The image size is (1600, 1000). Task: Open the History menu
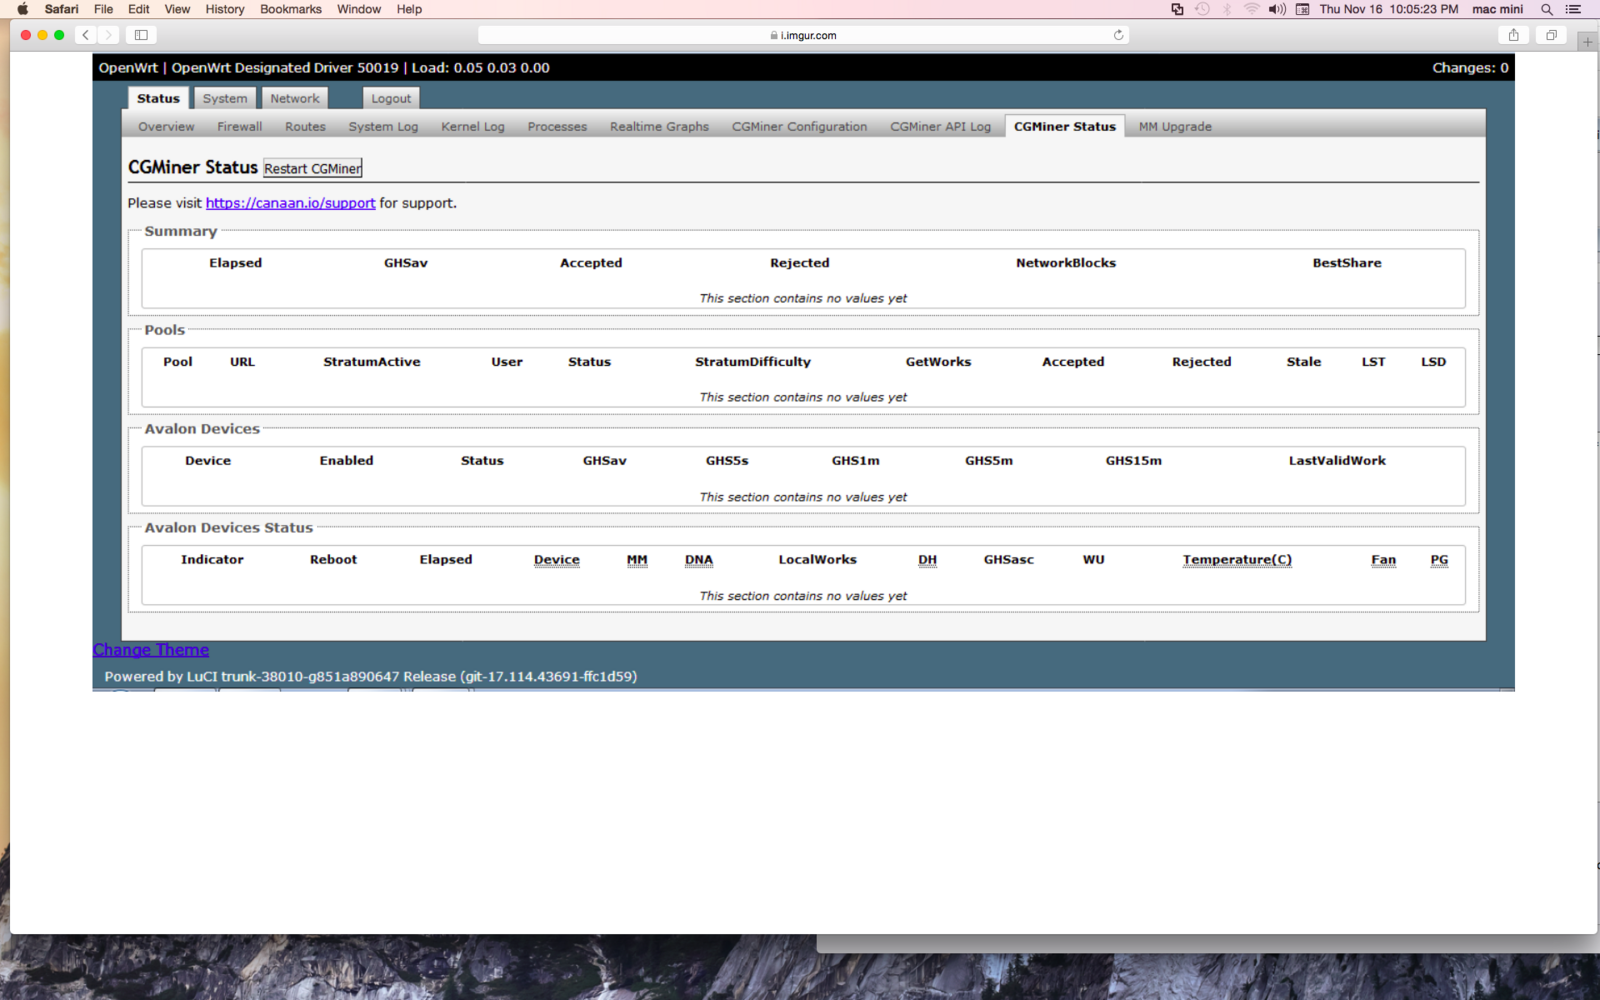pyautogui.click(x=225, y=9)
